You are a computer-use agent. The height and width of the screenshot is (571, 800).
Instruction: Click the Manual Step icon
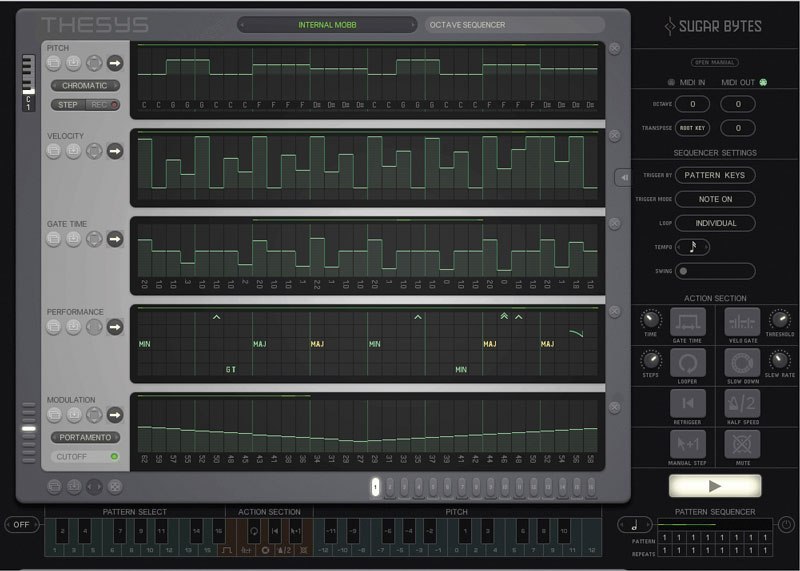tap(687, 445)
